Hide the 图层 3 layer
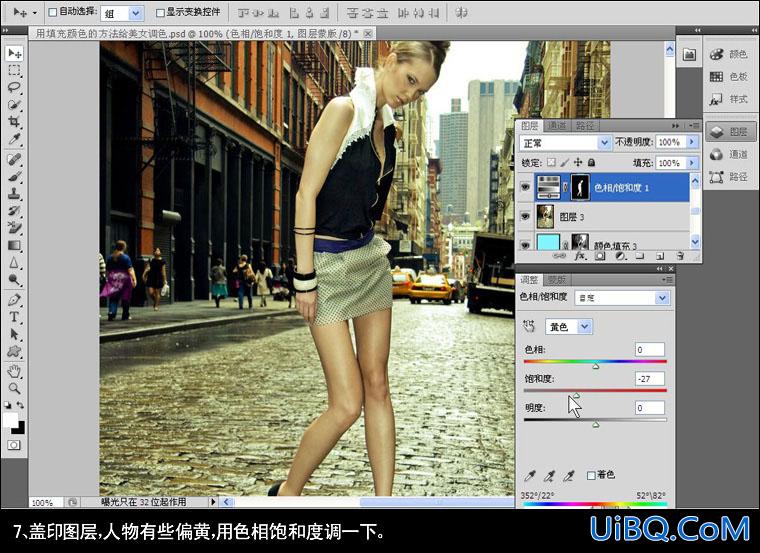This screenshot has width=760, height=553. click(525, 216)
